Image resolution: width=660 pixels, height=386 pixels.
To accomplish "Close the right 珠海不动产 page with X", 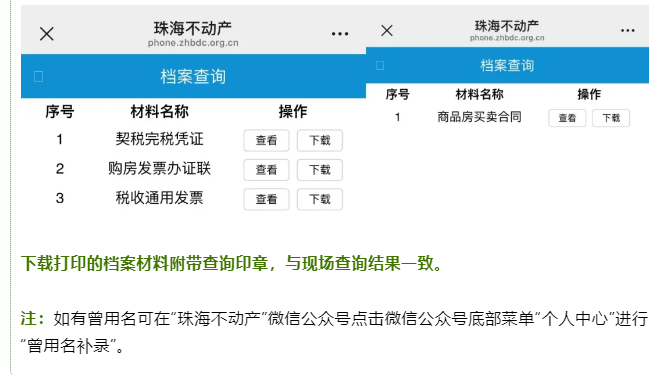I will (387, 30).
